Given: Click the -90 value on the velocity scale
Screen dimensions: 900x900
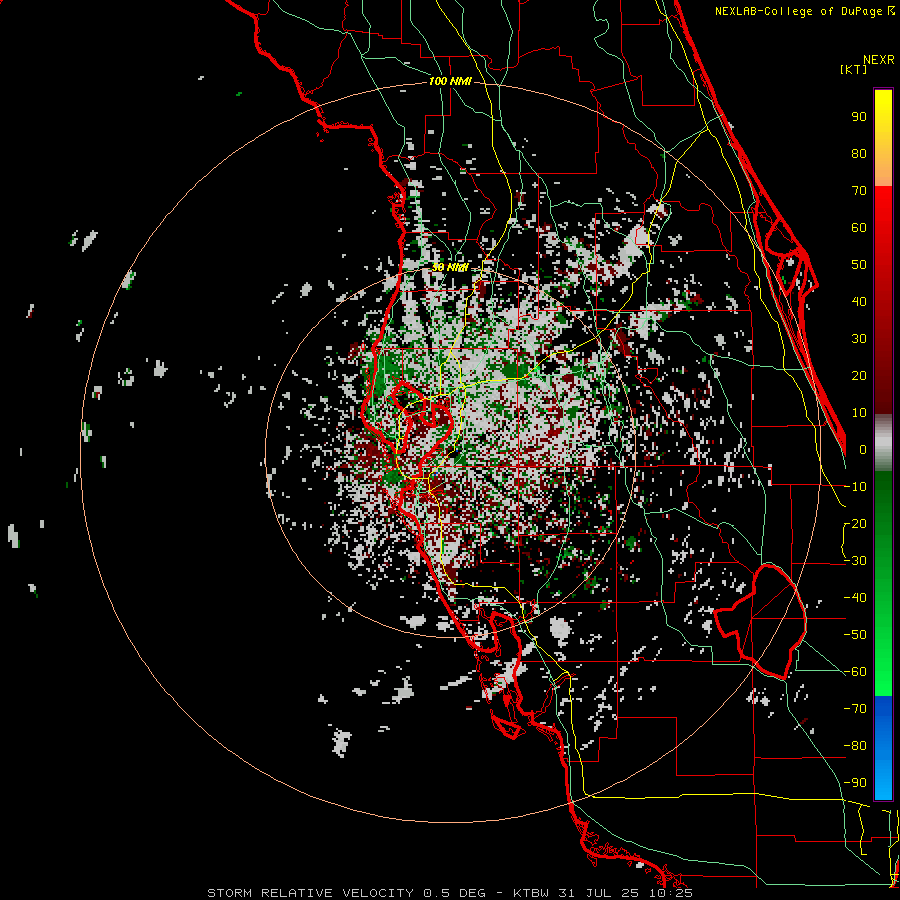Looking at the screenshot, I should 855,782.
